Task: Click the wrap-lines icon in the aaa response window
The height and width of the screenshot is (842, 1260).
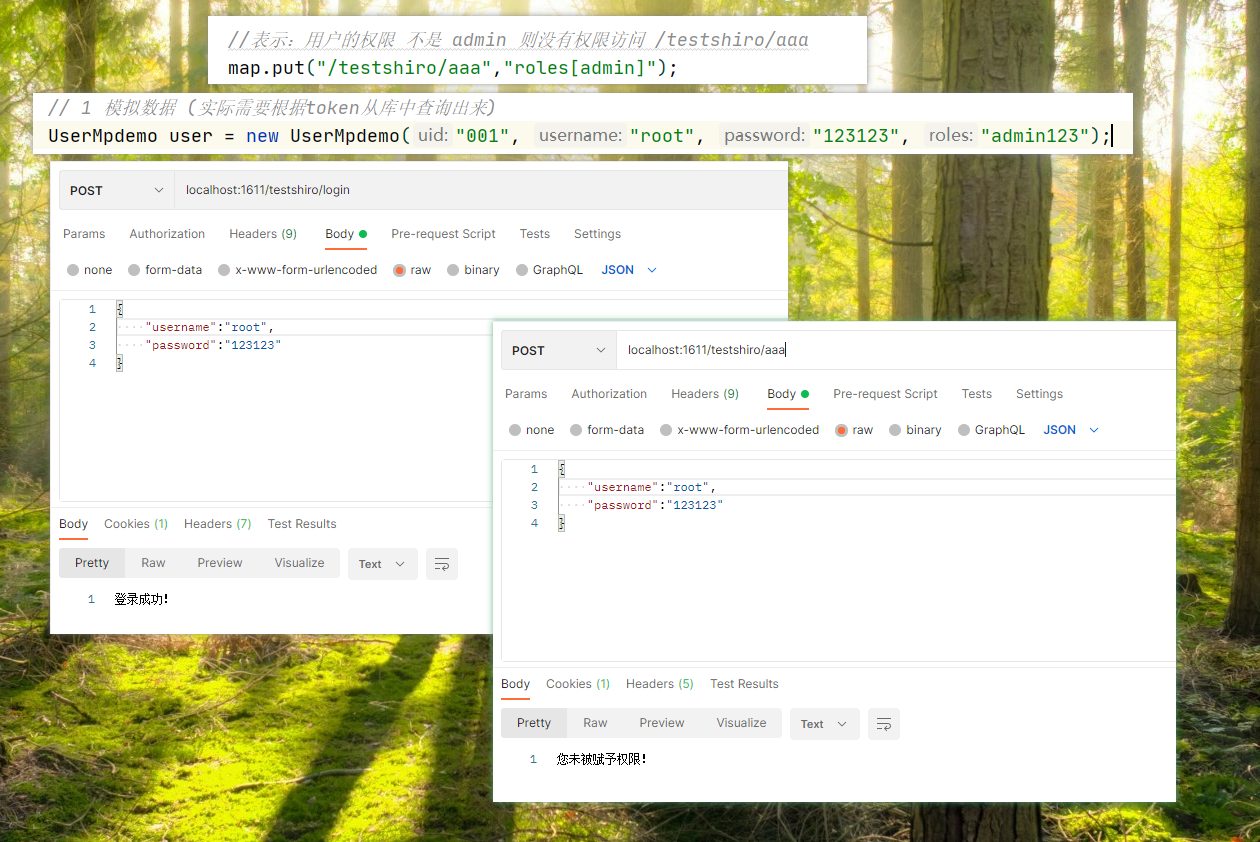Action: click(884, 724)
